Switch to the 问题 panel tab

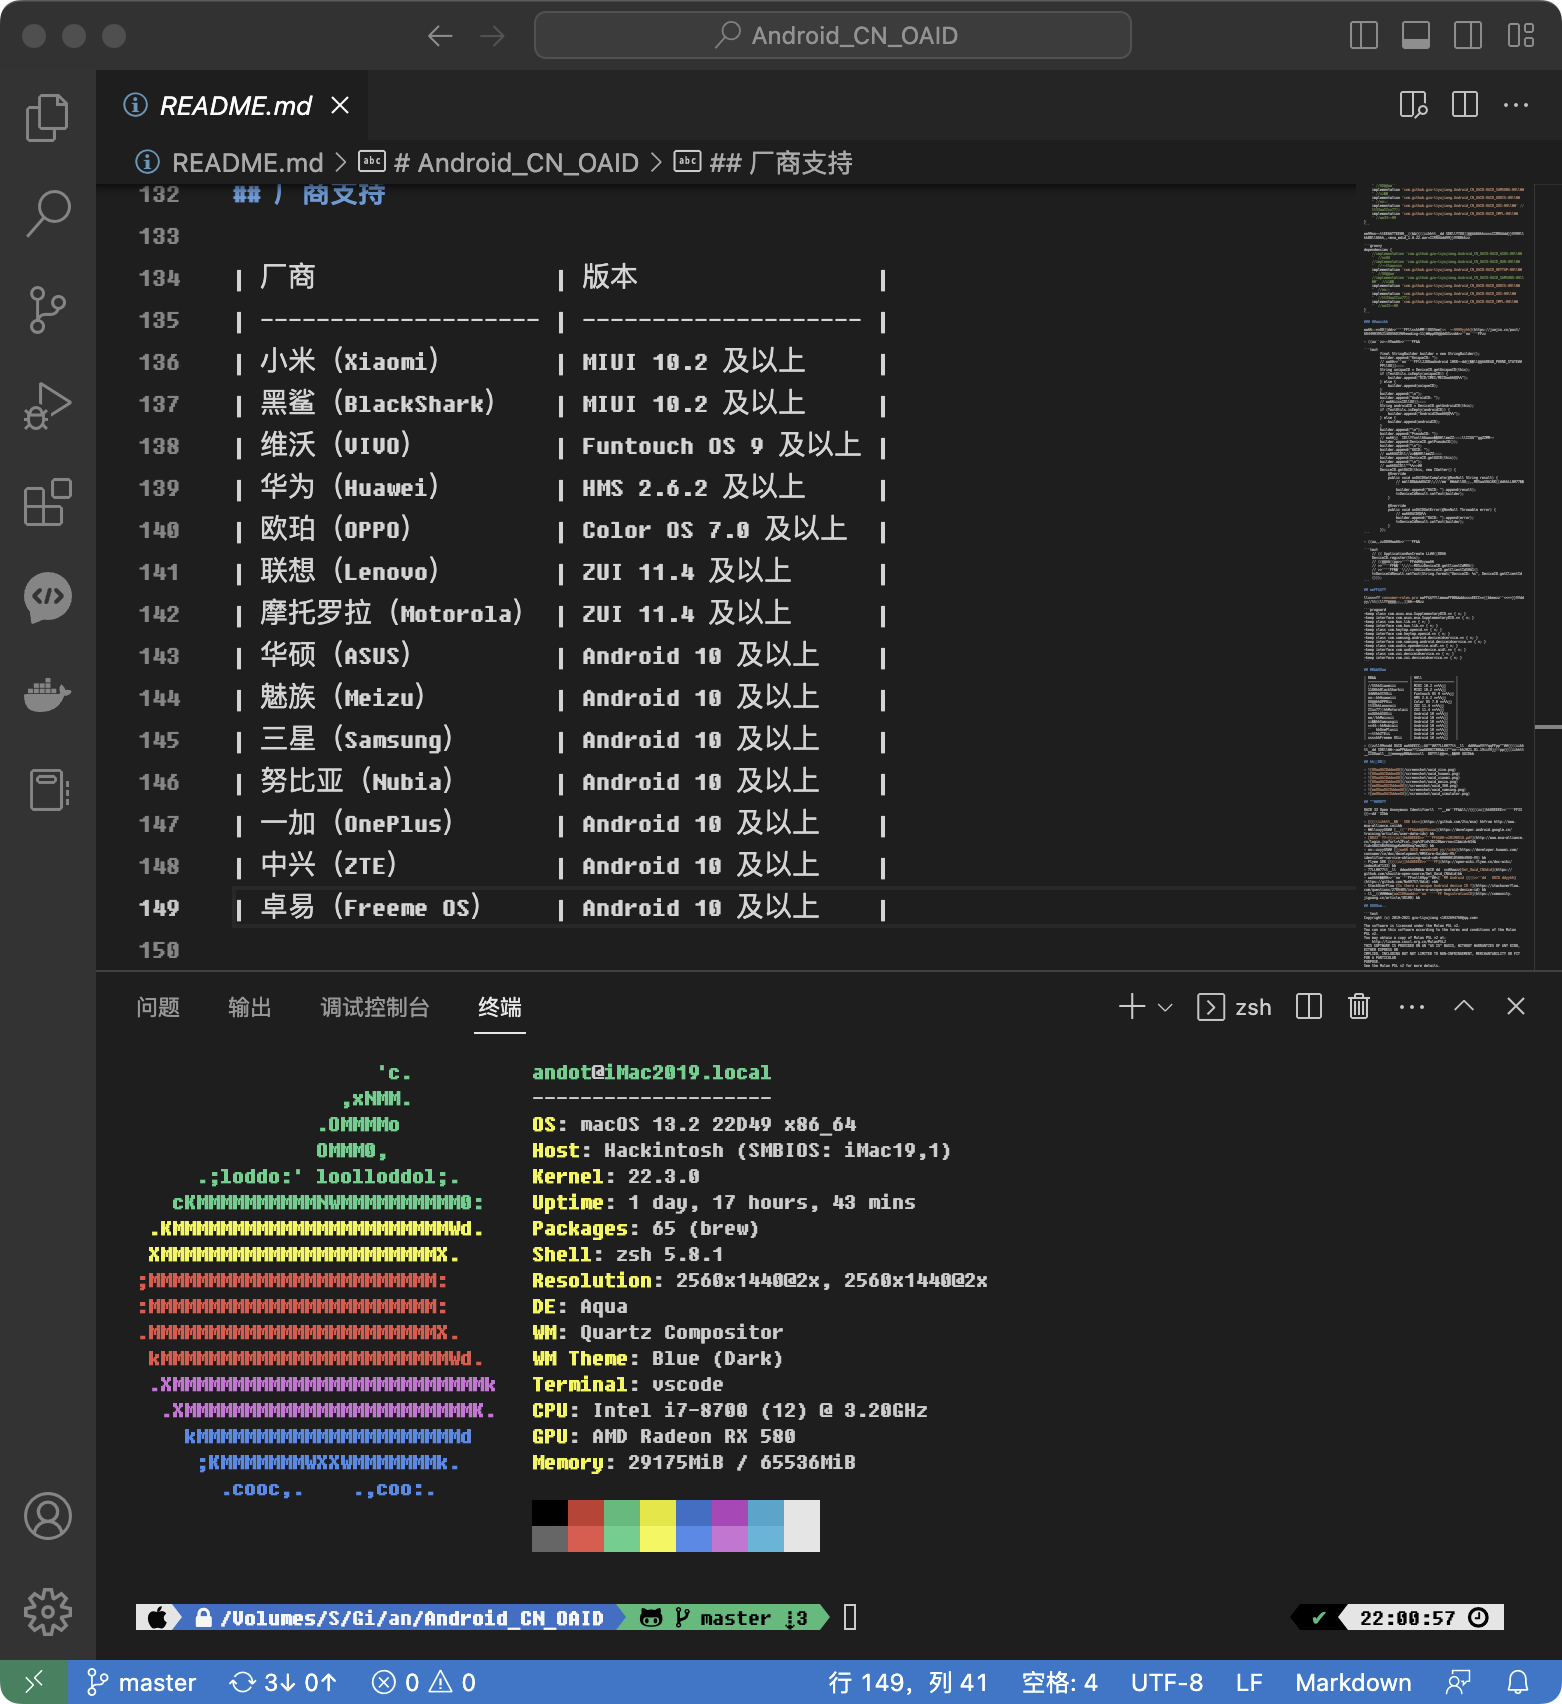point(158,1007)
